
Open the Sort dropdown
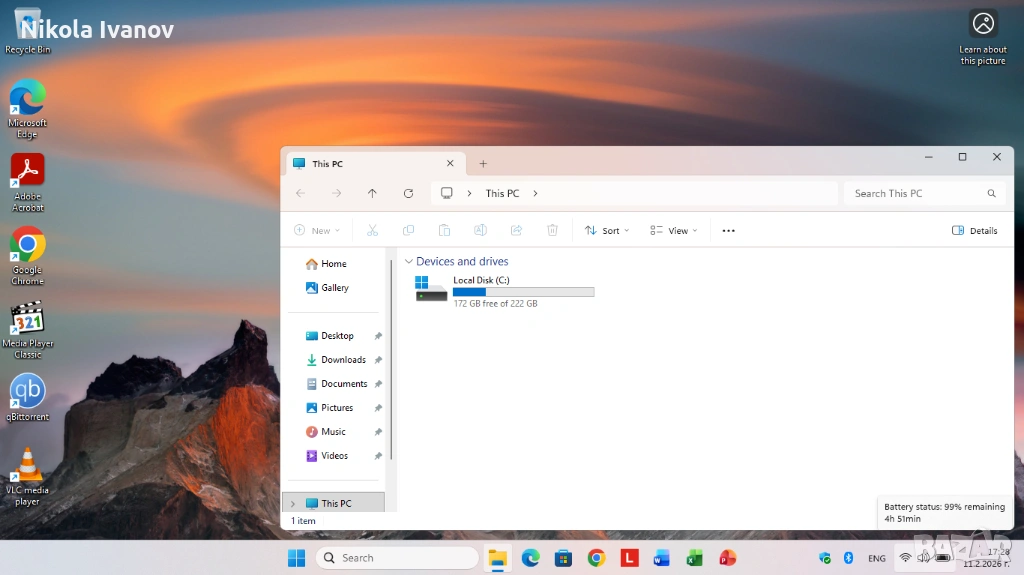(x=607, y=231)
